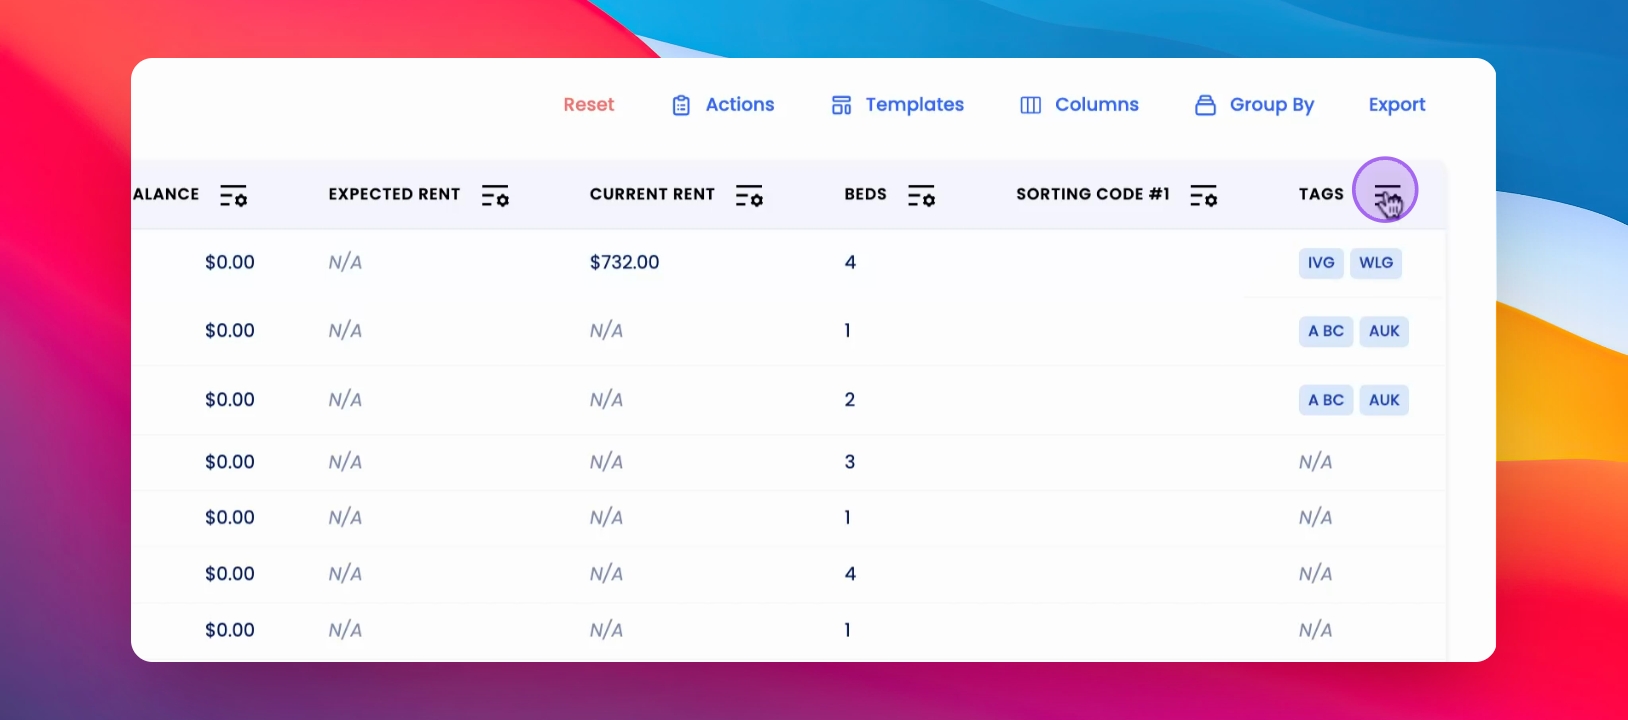Open the Templates menu
The height and width of the screenshot is (720, 1628).
coord(898,105)
